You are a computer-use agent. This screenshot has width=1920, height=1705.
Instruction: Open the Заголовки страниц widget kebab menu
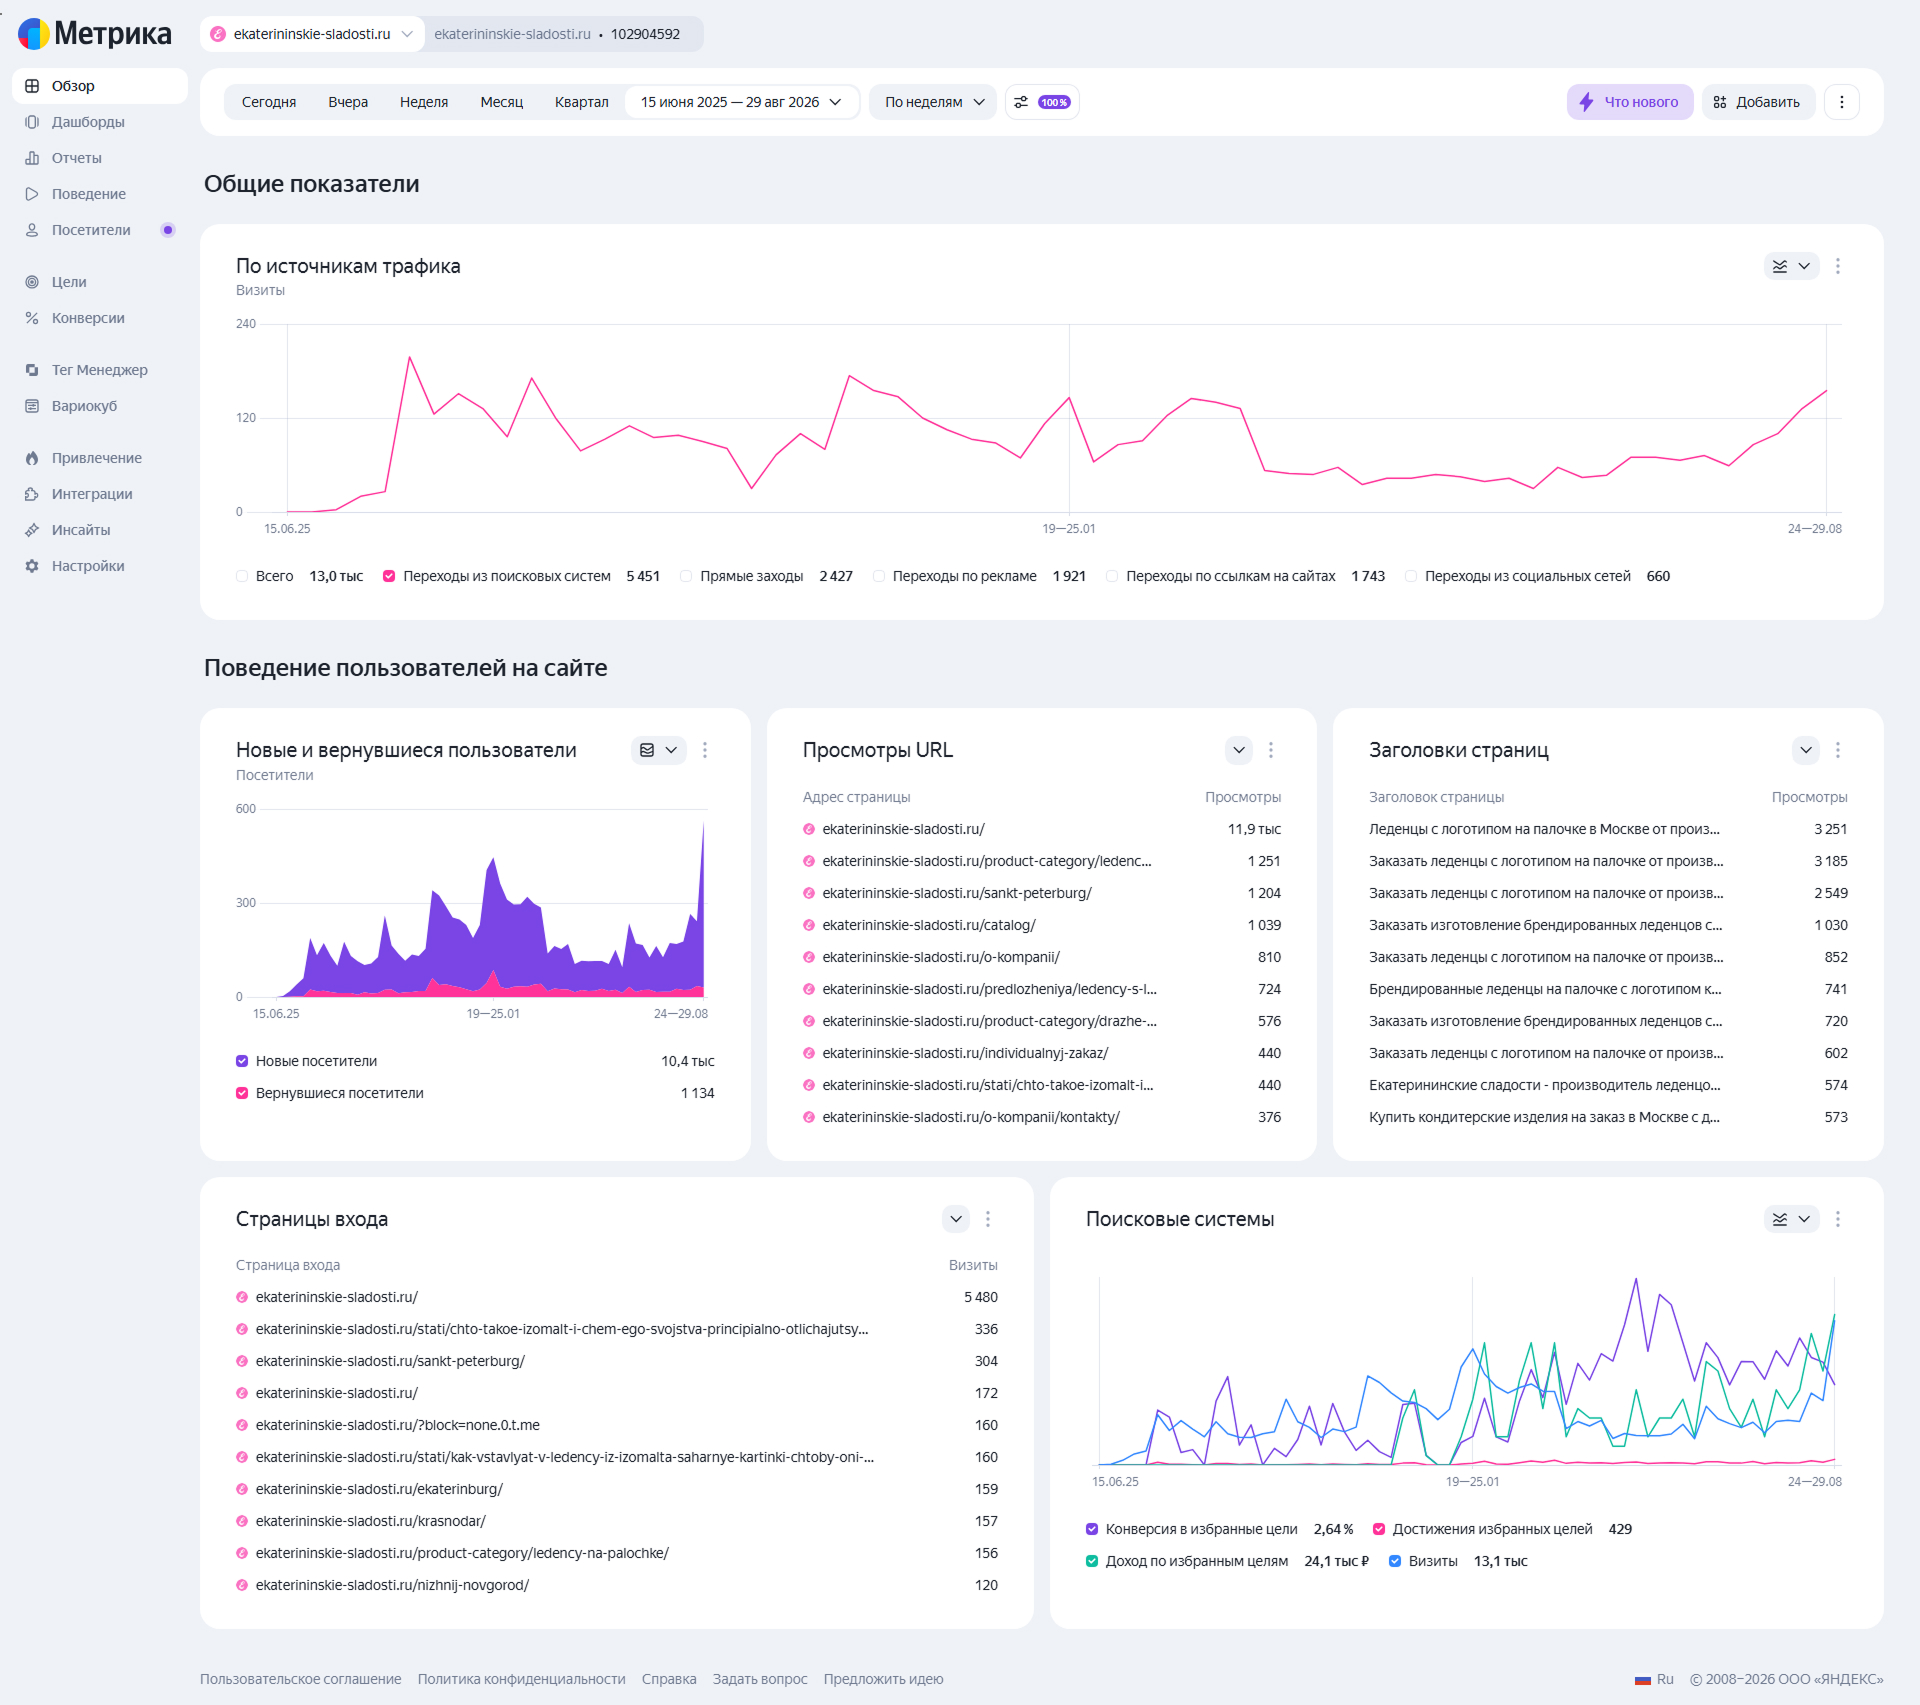(x=1838, y=750)
